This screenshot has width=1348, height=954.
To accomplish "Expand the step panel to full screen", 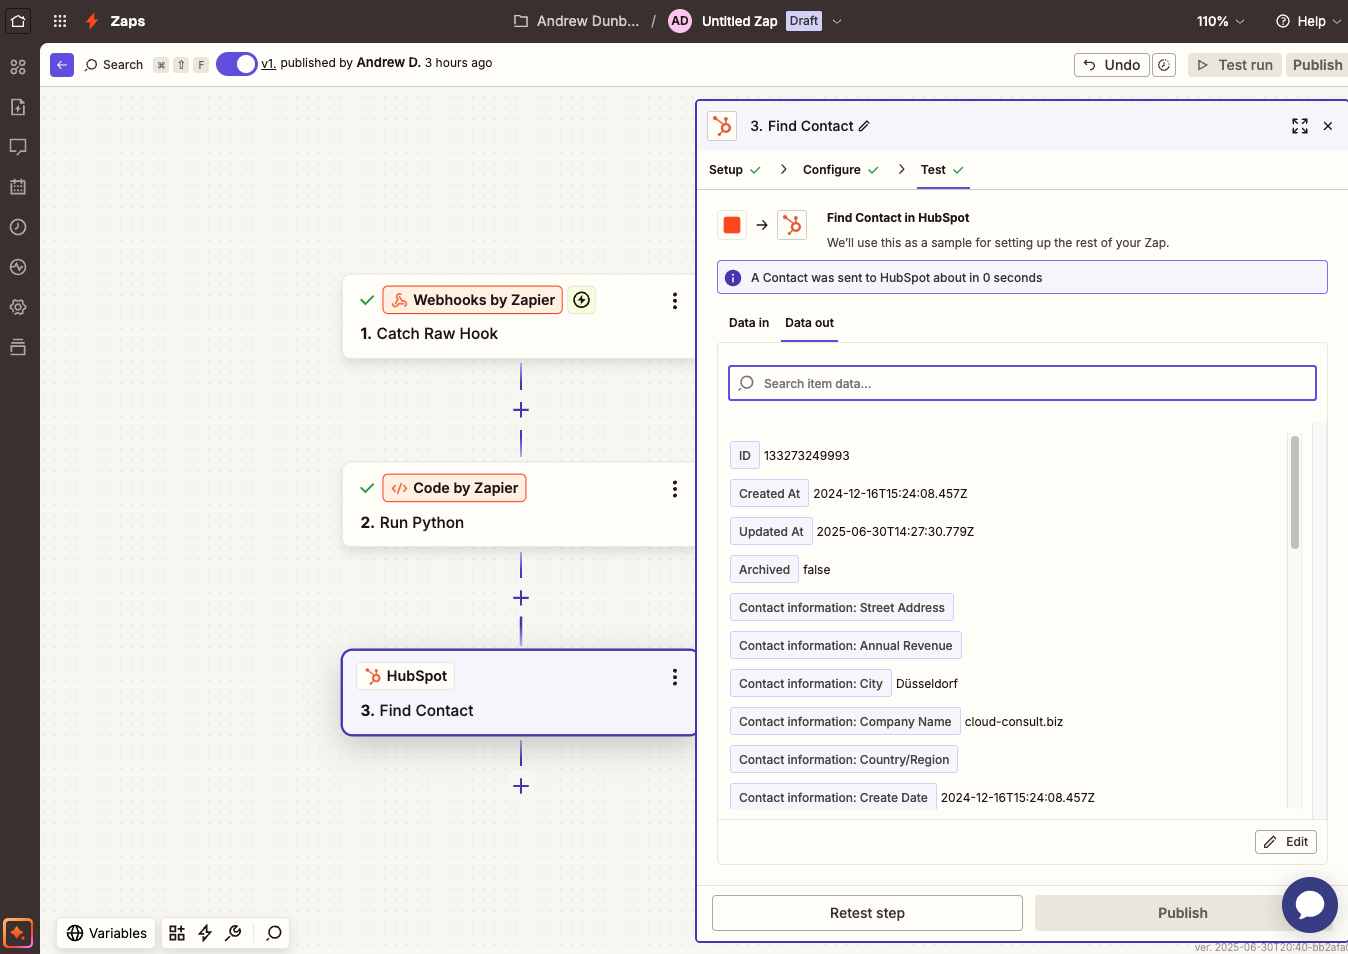I will pyautogui.click(x=1300, y=126).
